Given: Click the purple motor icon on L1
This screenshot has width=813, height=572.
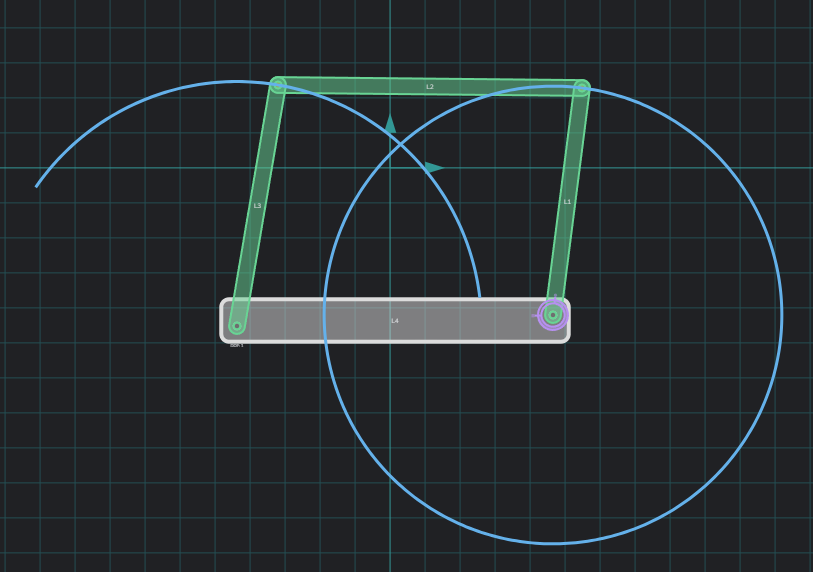Looking at the screenshot, I should [x=552, y=315].
